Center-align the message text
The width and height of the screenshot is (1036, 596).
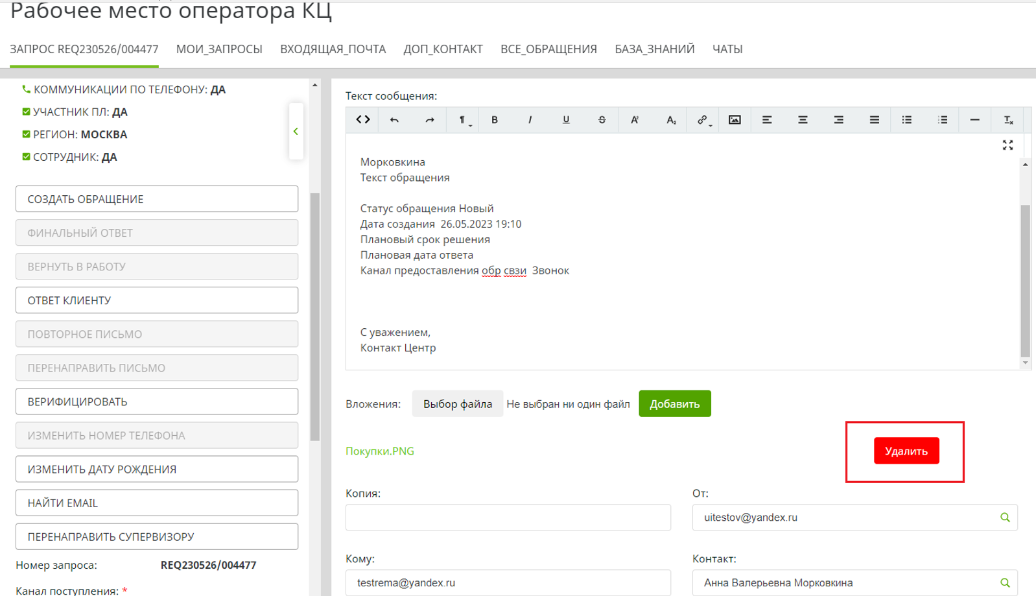pos(802,120)
